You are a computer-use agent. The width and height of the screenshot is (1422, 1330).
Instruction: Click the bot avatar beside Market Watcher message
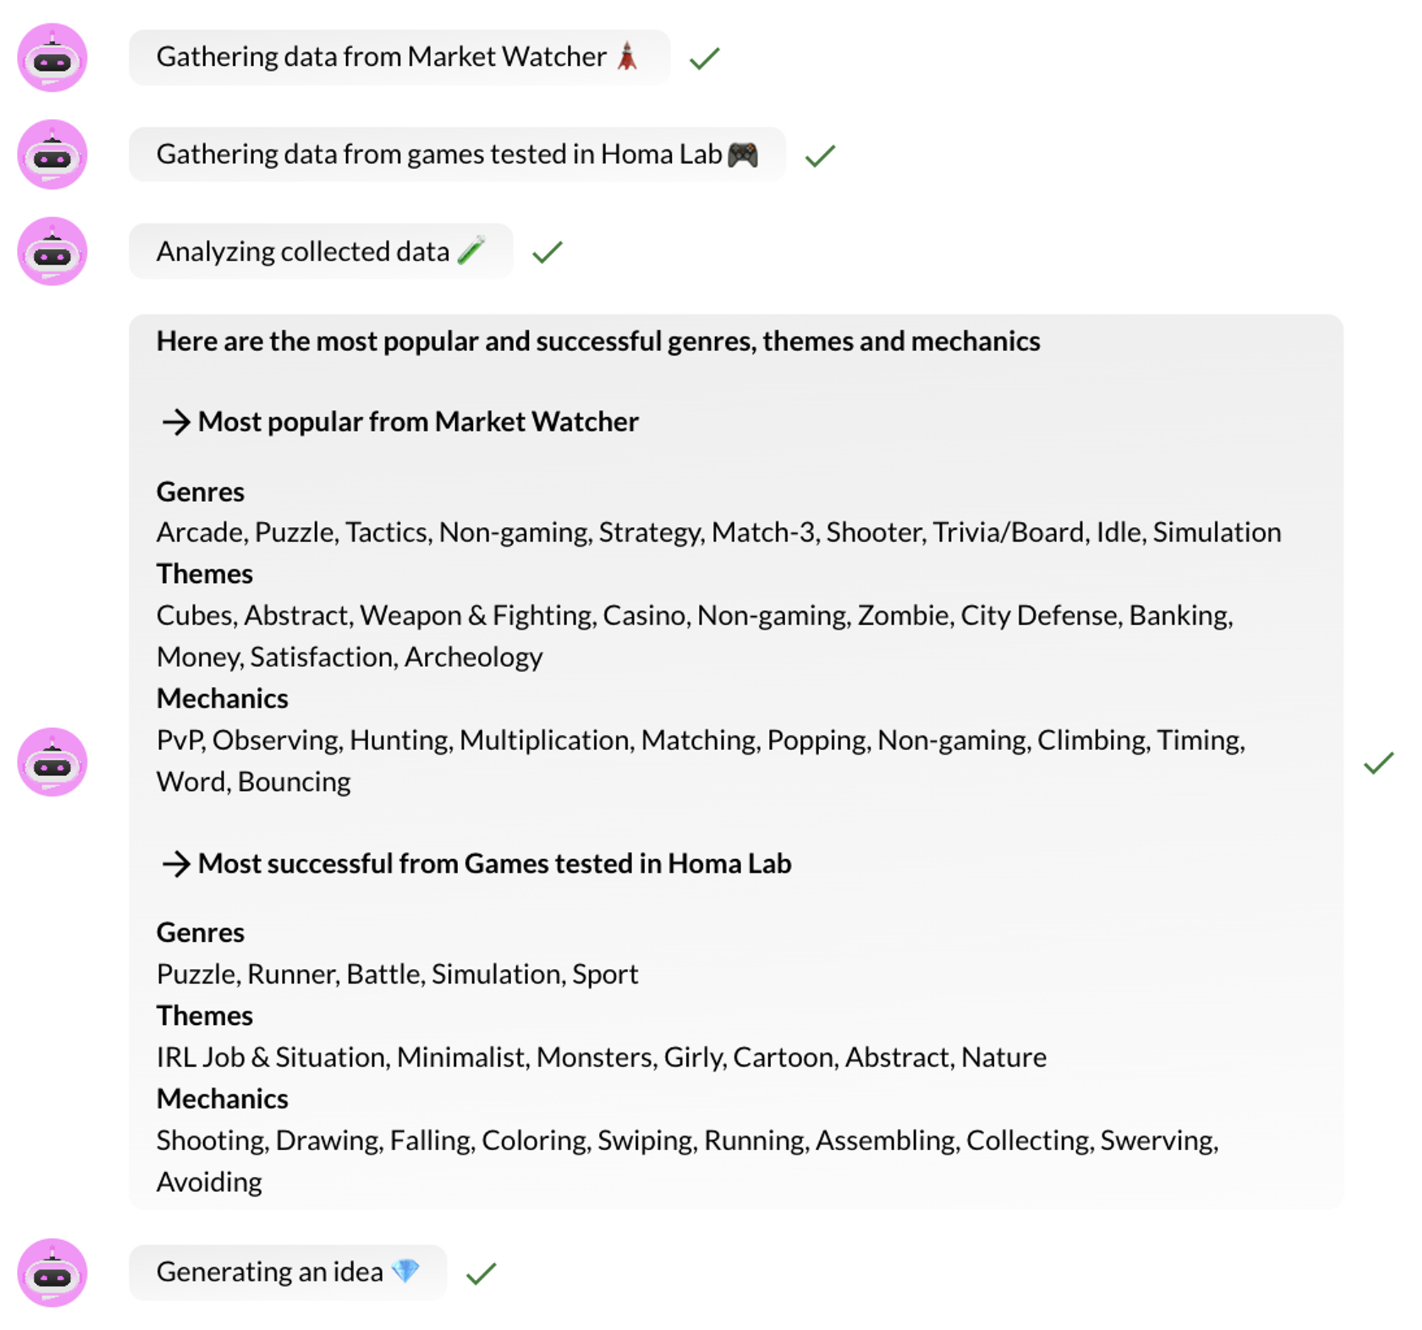pyautogui.click(x=53, y=58)
